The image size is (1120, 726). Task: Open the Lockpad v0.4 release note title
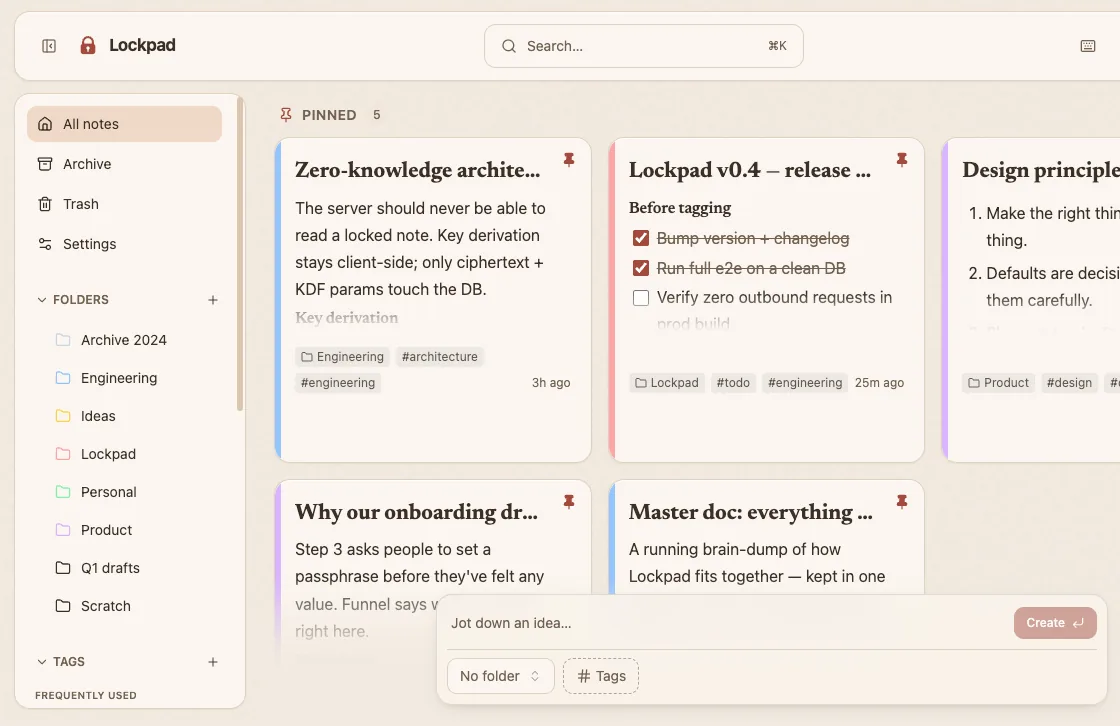pos(749,170)
